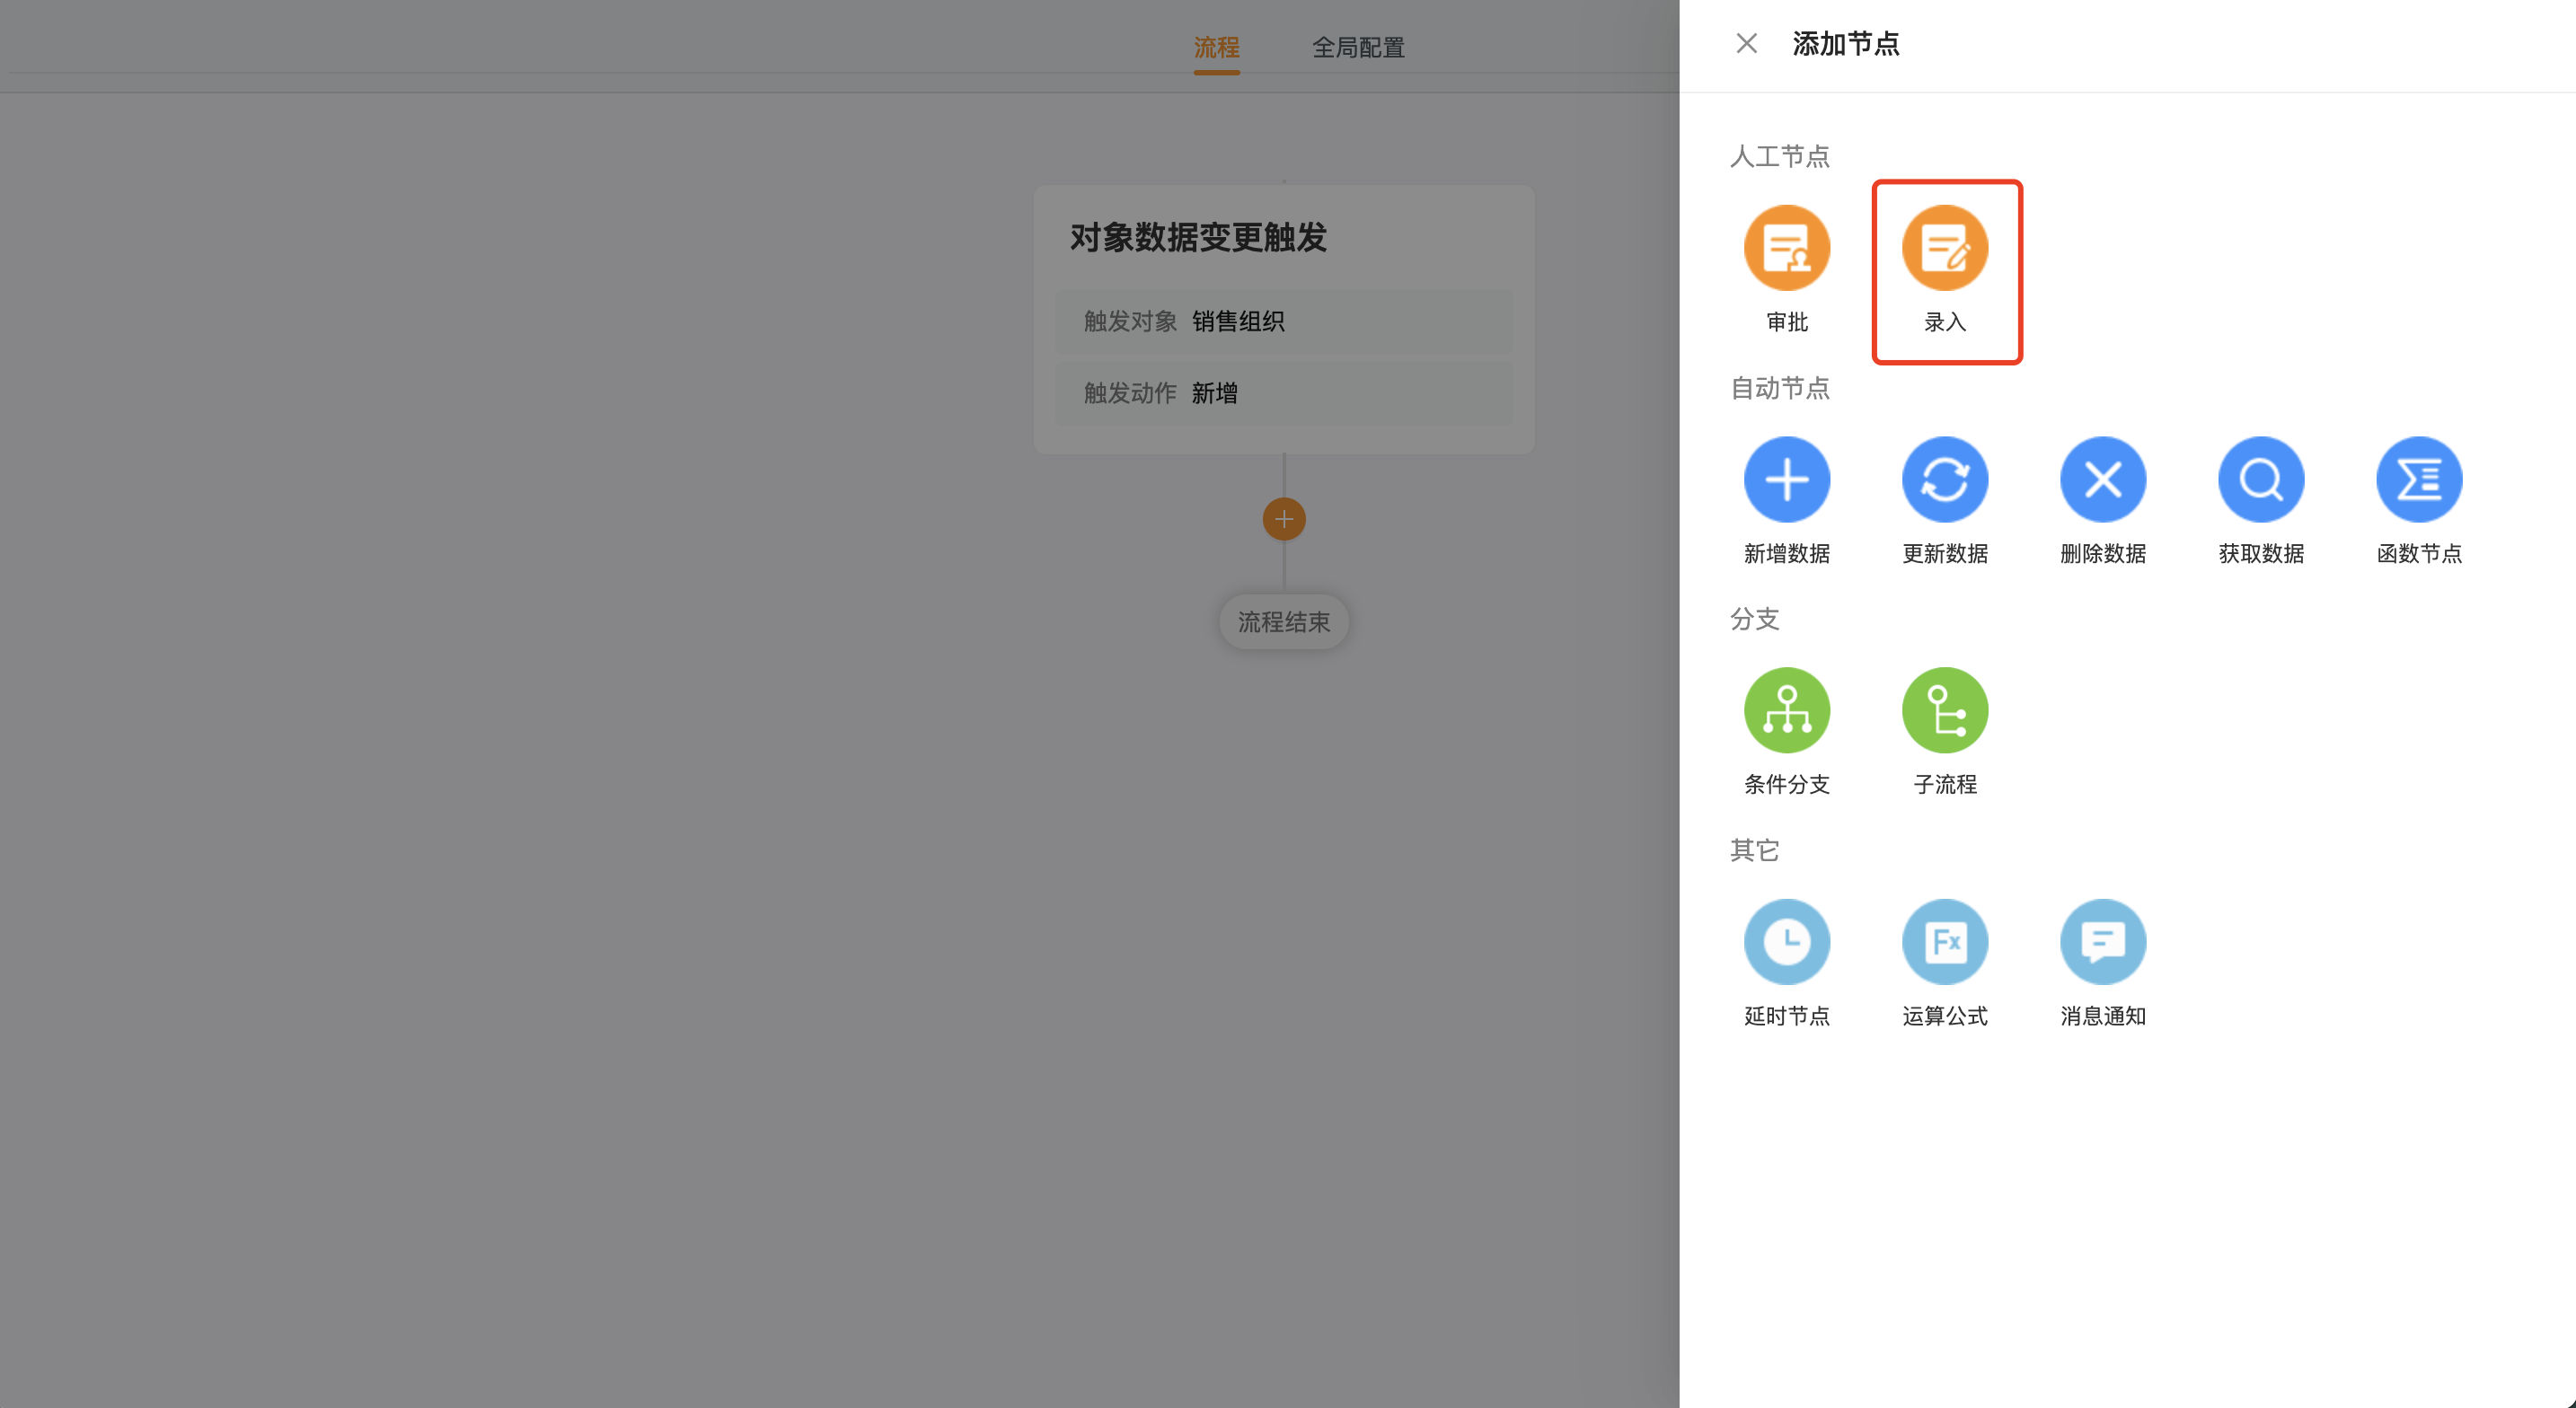Click the 触发动作 新增 row
The image size is (2576, 1408).
coord(1283,393)
